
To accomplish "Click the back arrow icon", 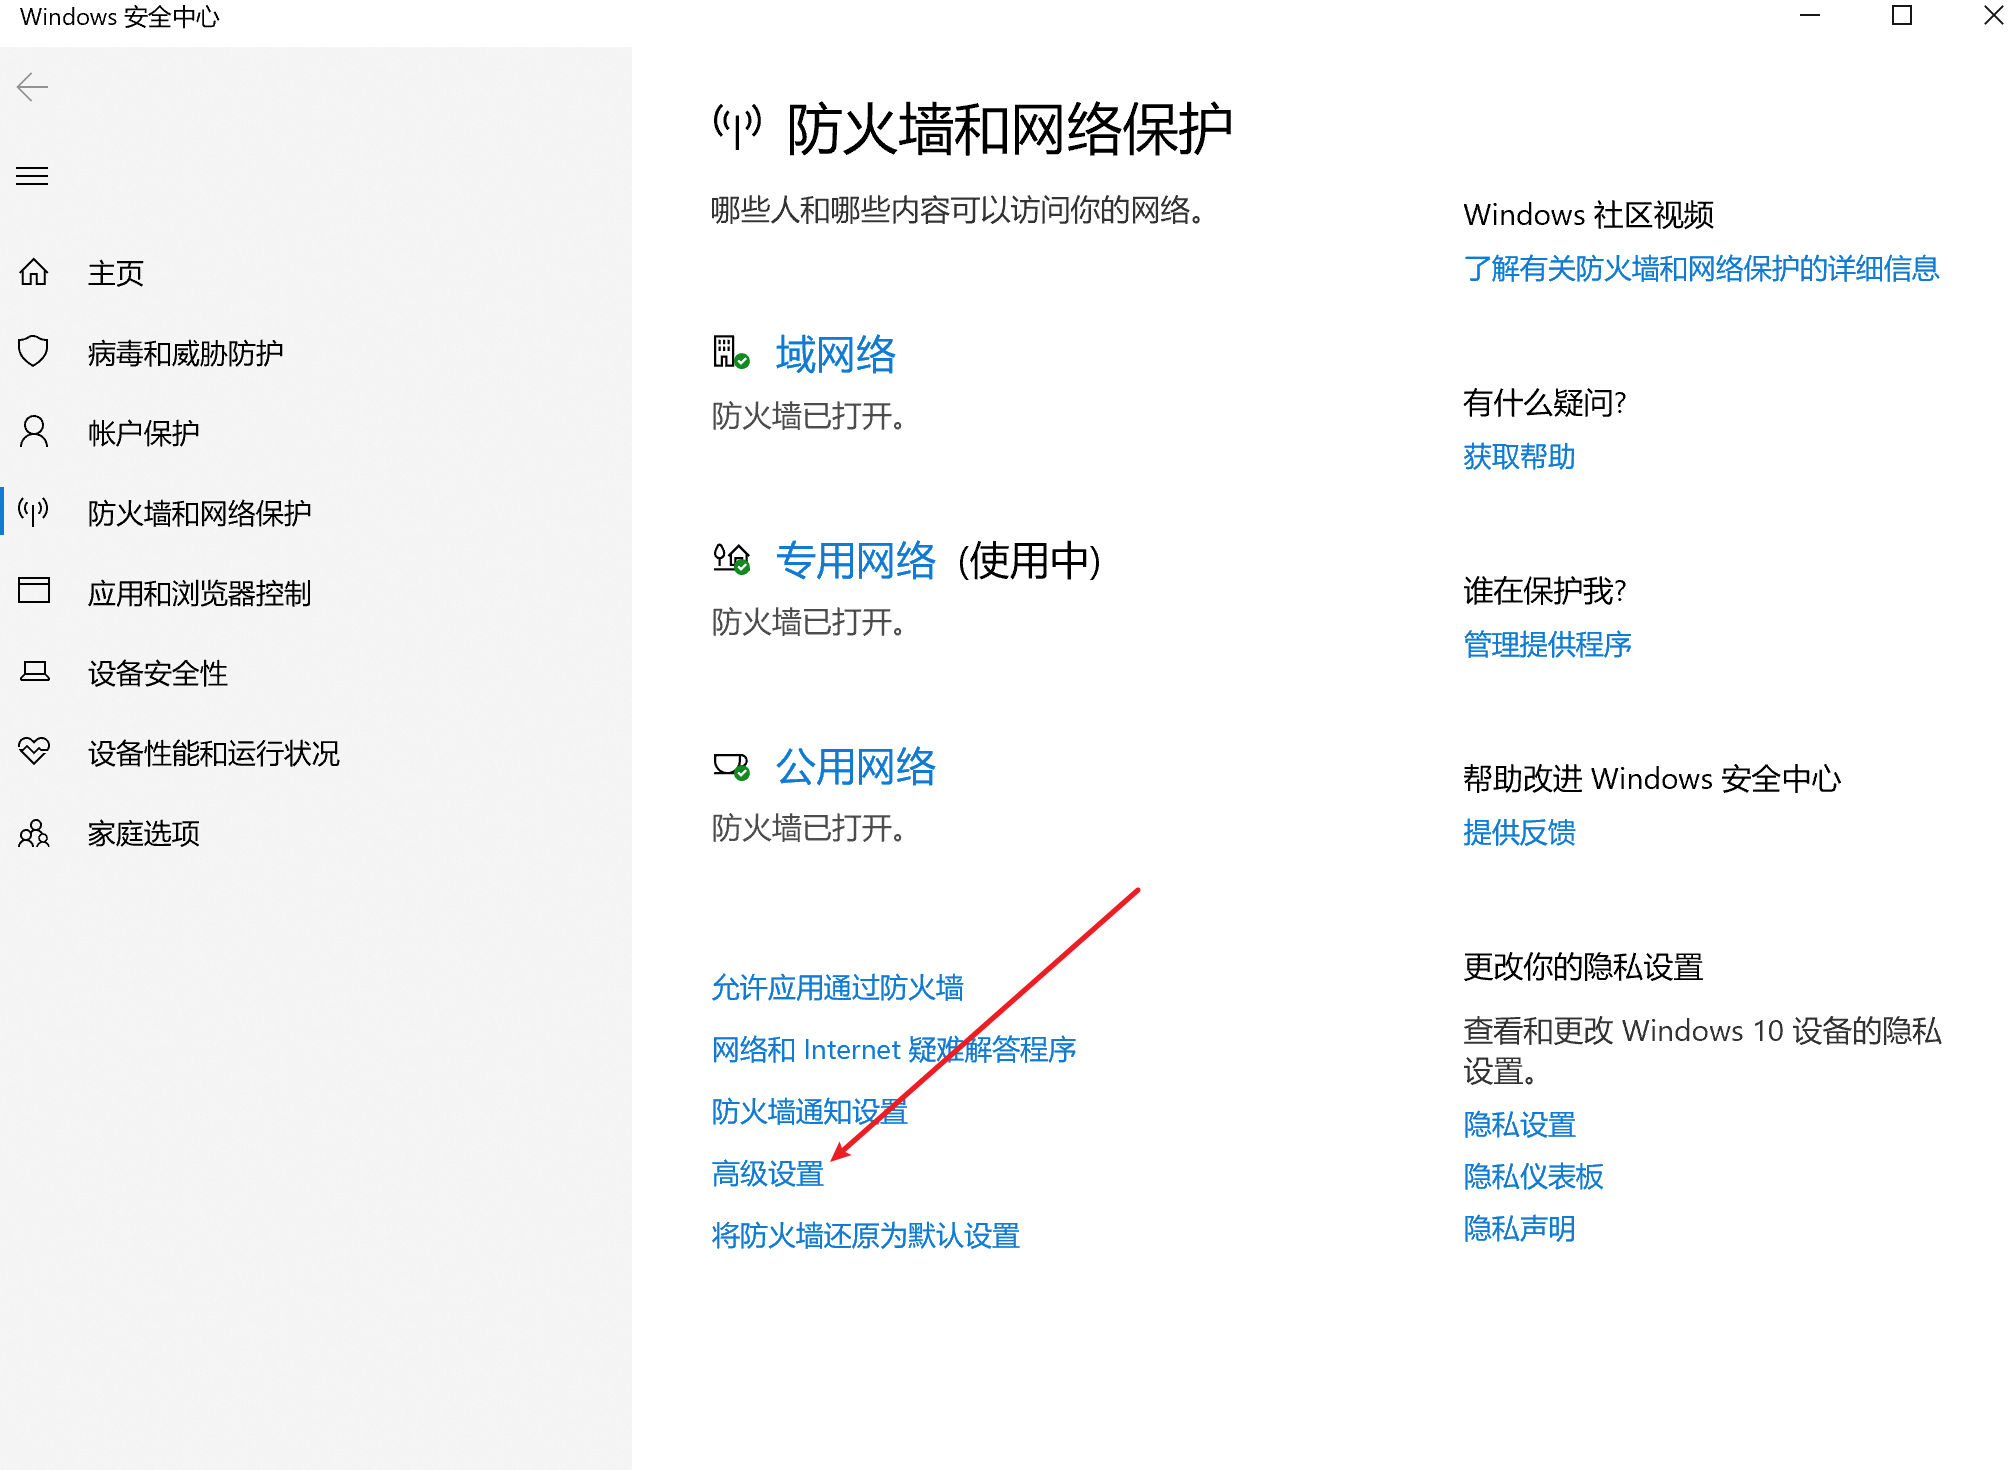I will [33, 88].
